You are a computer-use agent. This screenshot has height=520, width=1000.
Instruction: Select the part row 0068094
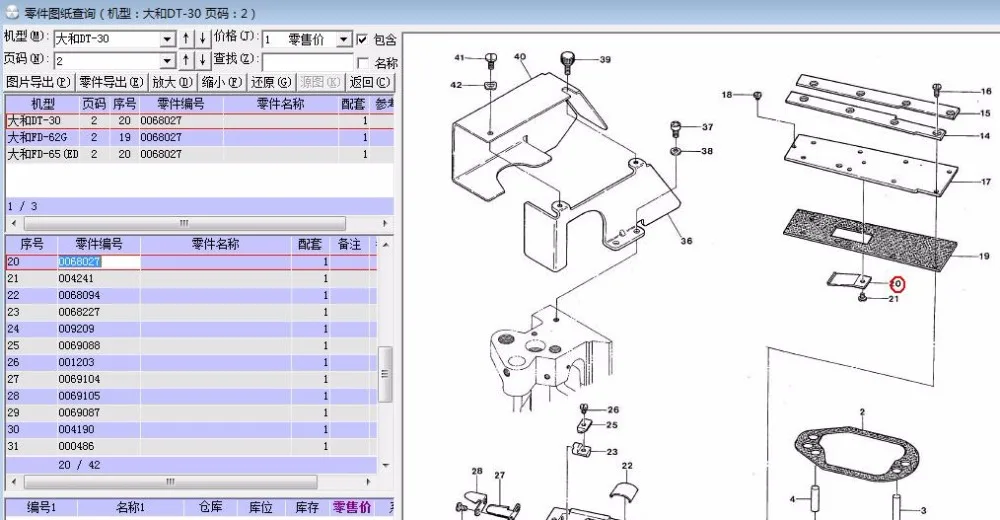point(191,295)
